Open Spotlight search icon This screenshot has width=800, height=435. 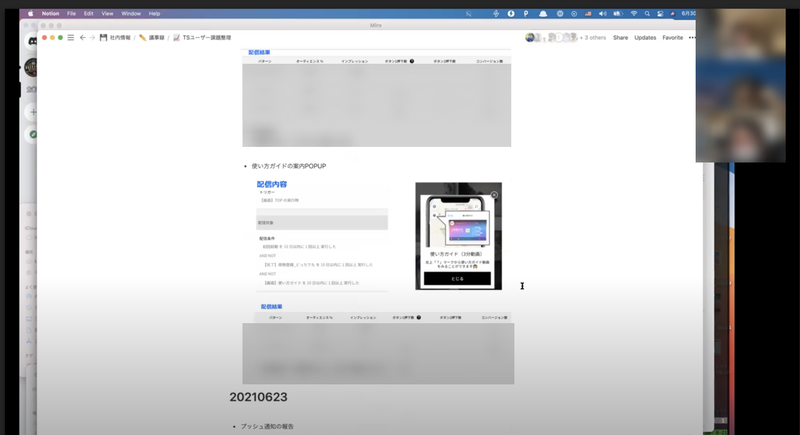647,14
